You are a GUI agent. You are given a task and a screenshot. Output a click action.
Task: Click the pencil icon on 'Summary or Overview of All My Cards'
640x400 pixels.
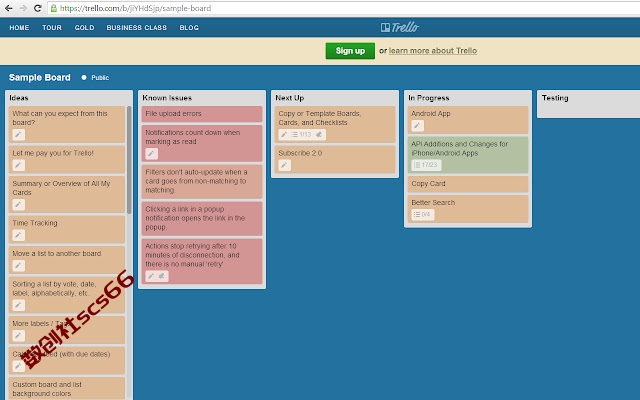coord(18,204)
